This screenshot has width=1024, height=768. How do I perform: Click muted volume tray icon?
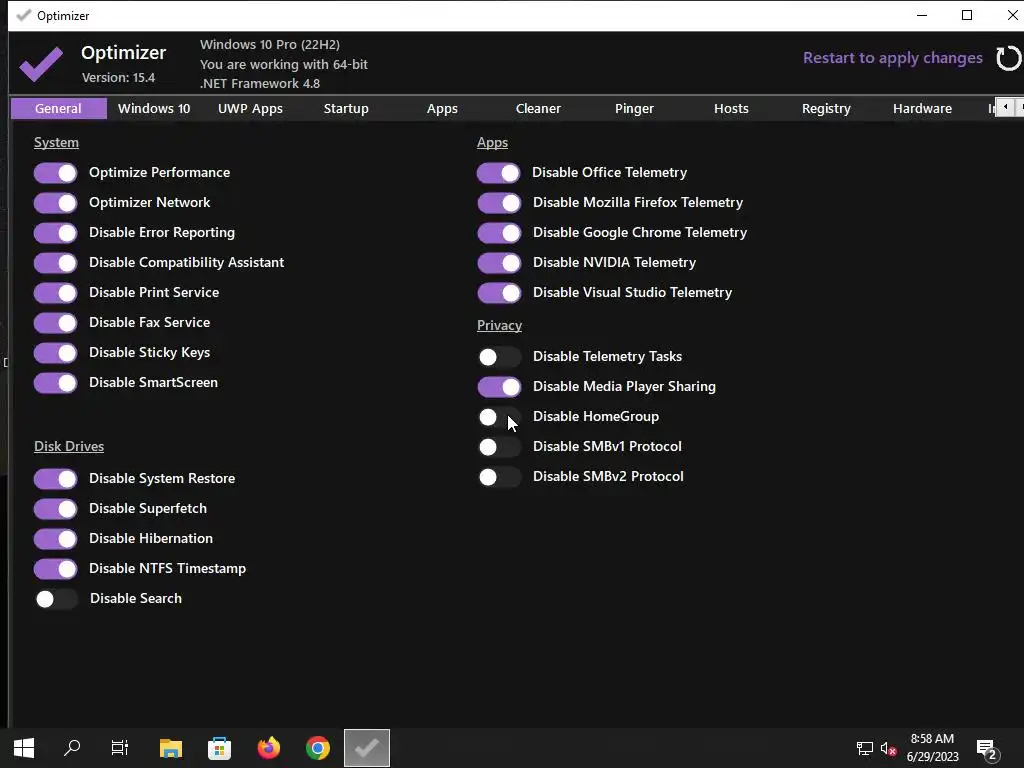[888, 748]
